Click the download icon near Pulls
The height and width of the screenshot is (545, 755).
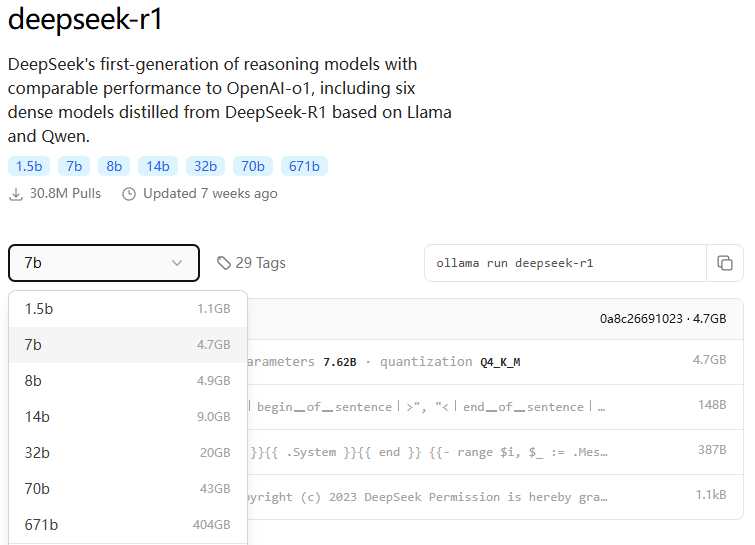coord(16,193)
